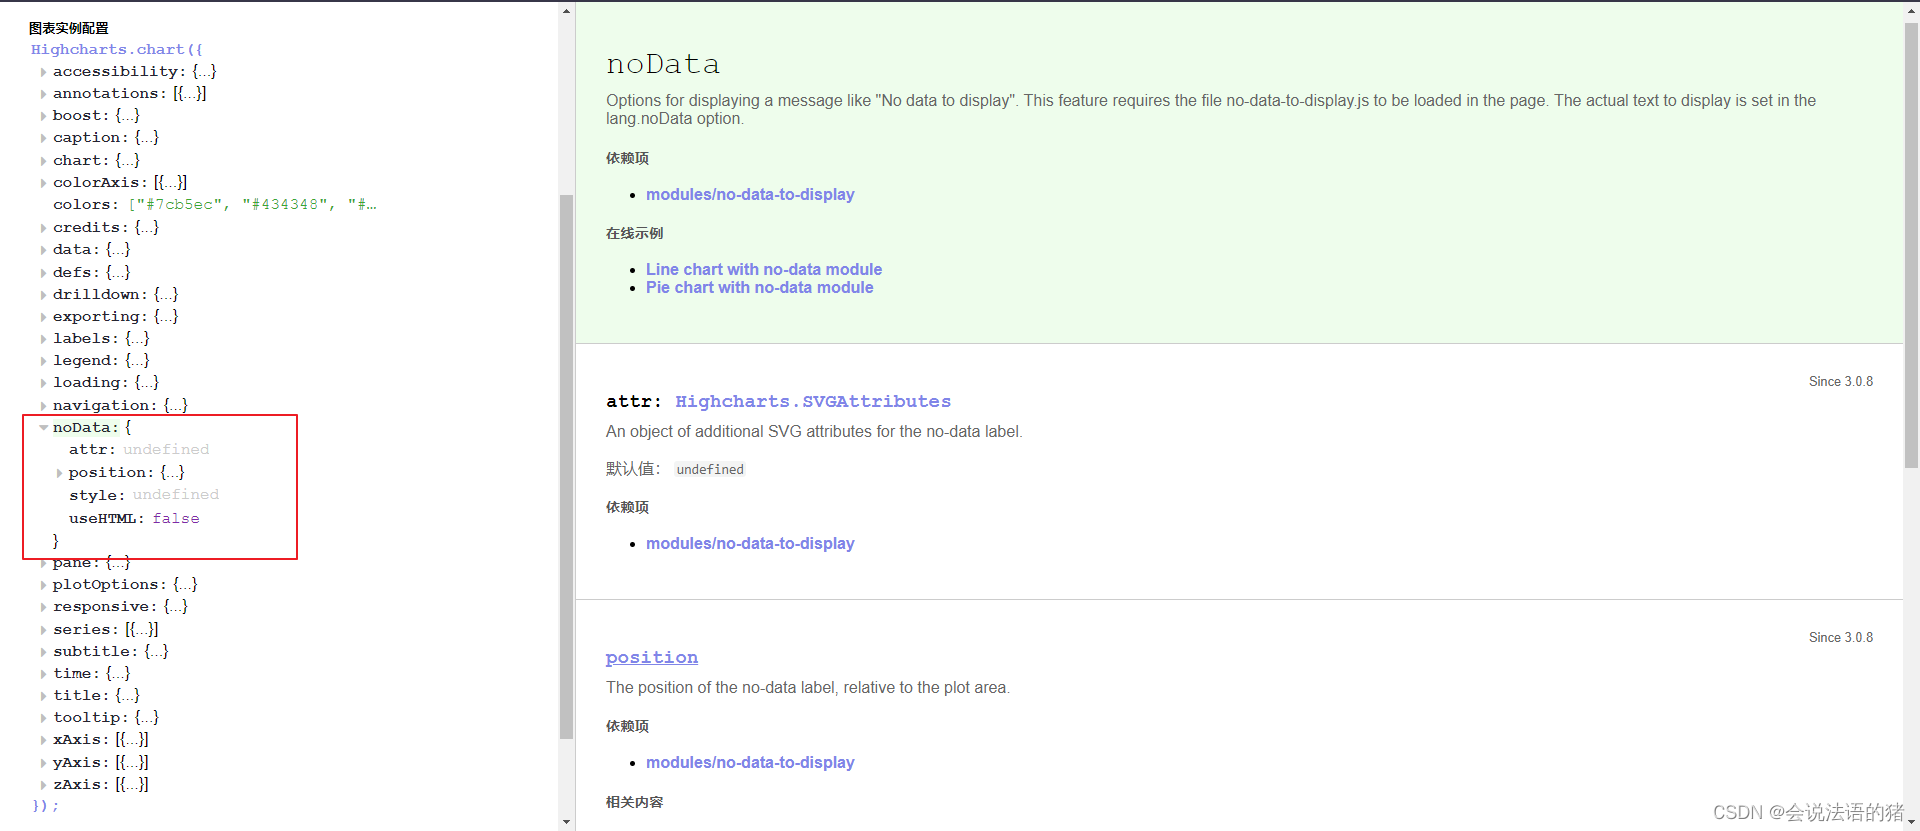Screen dimensions: 1920x831
Task: Open noData's modules/no-data-to-display dependency link
Action: pos(750,194)
